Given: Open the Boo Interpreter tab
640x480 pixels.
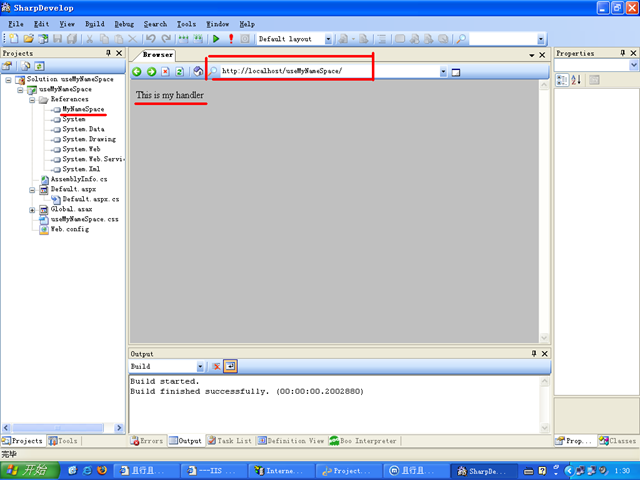Looking at the screenshot, I should tap(363, 441).
